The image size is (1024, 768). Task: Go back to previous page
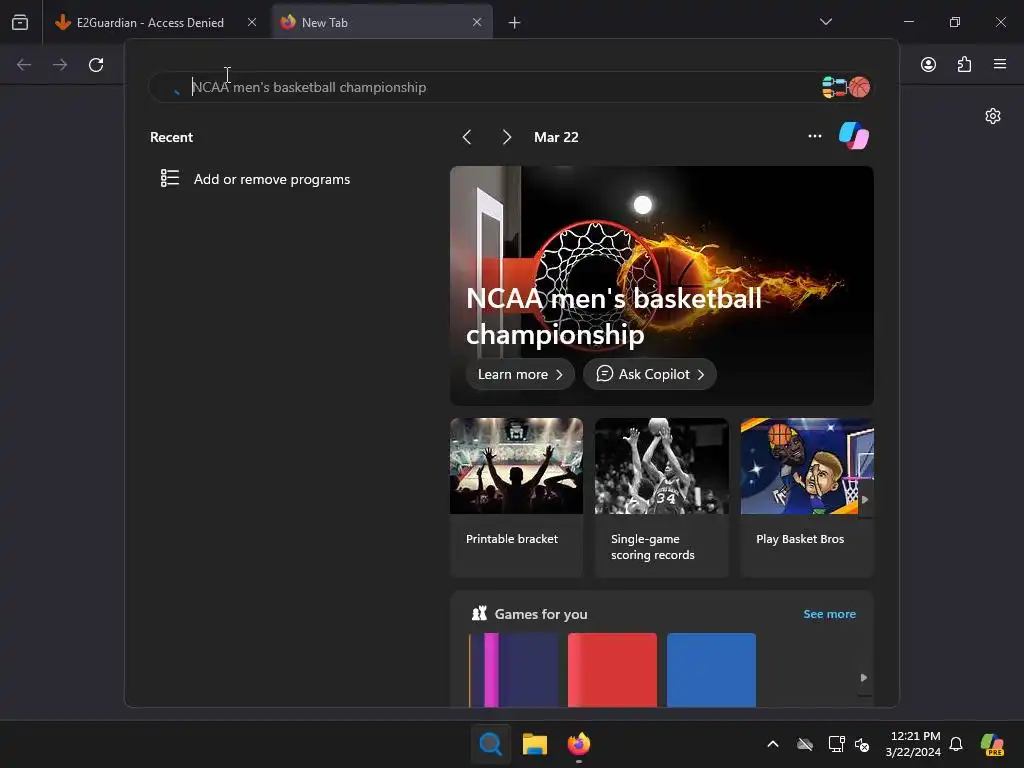click(24, 65)
